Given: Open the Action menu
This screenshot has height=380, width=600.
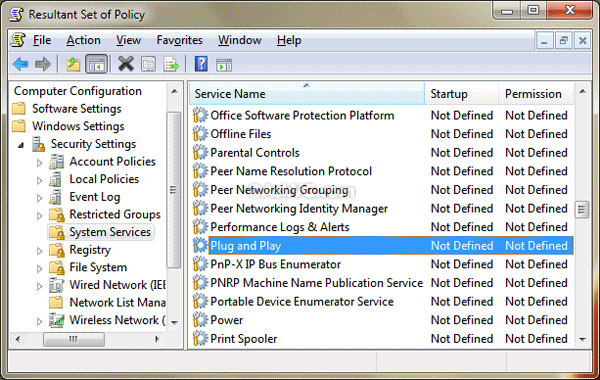Looking at the screenshot, I should [83, 40].
